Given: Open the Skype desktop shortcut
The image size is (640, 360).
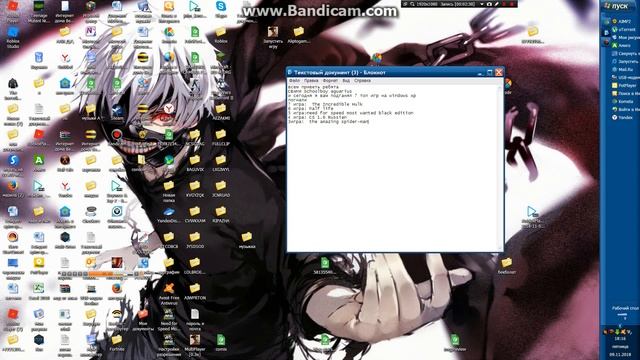Looking at the screenshot, I should point(221,10).
